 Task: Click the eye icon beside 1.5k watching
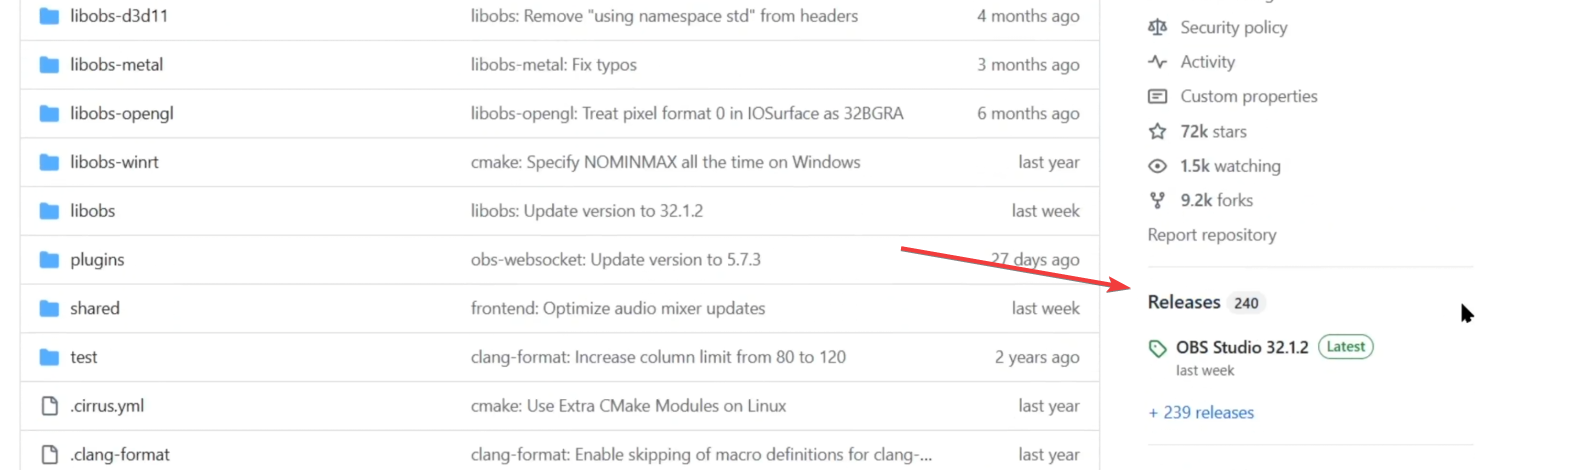(1157, 166)
